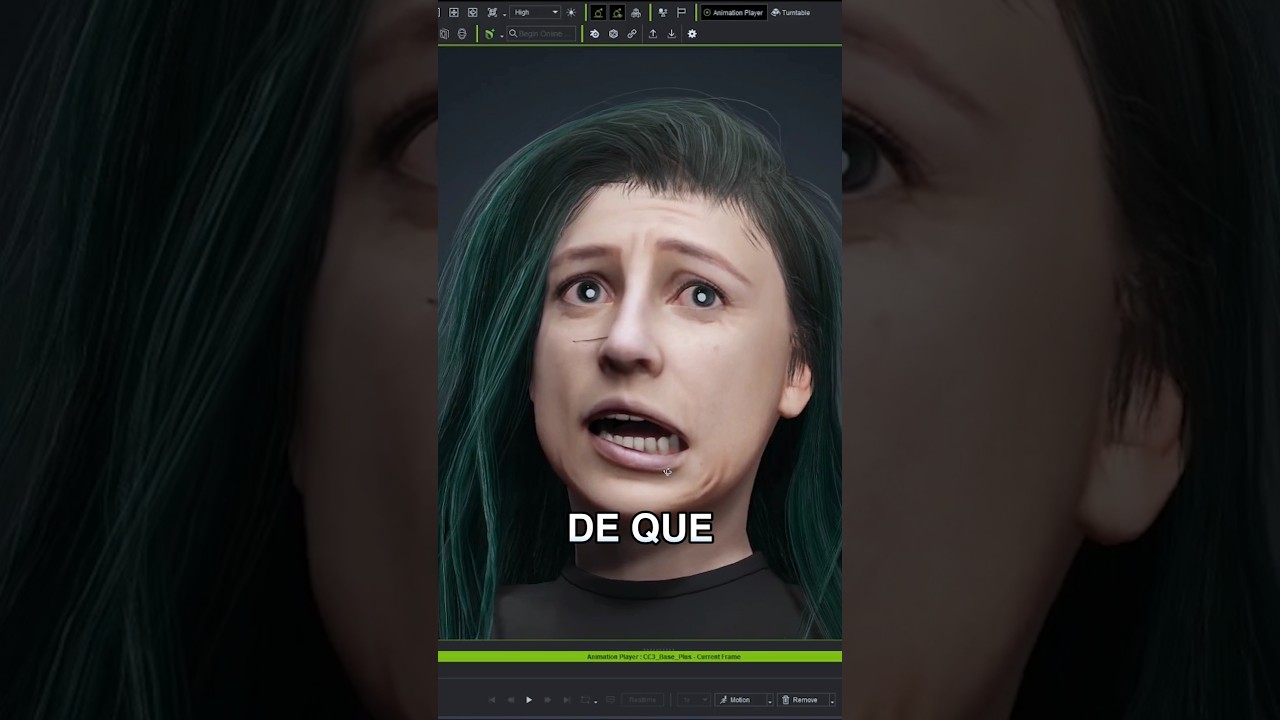The width and height of the screenshot is (1280, 720).
Task: Click the speech bubble icon in the player
Action: point(610,699)
